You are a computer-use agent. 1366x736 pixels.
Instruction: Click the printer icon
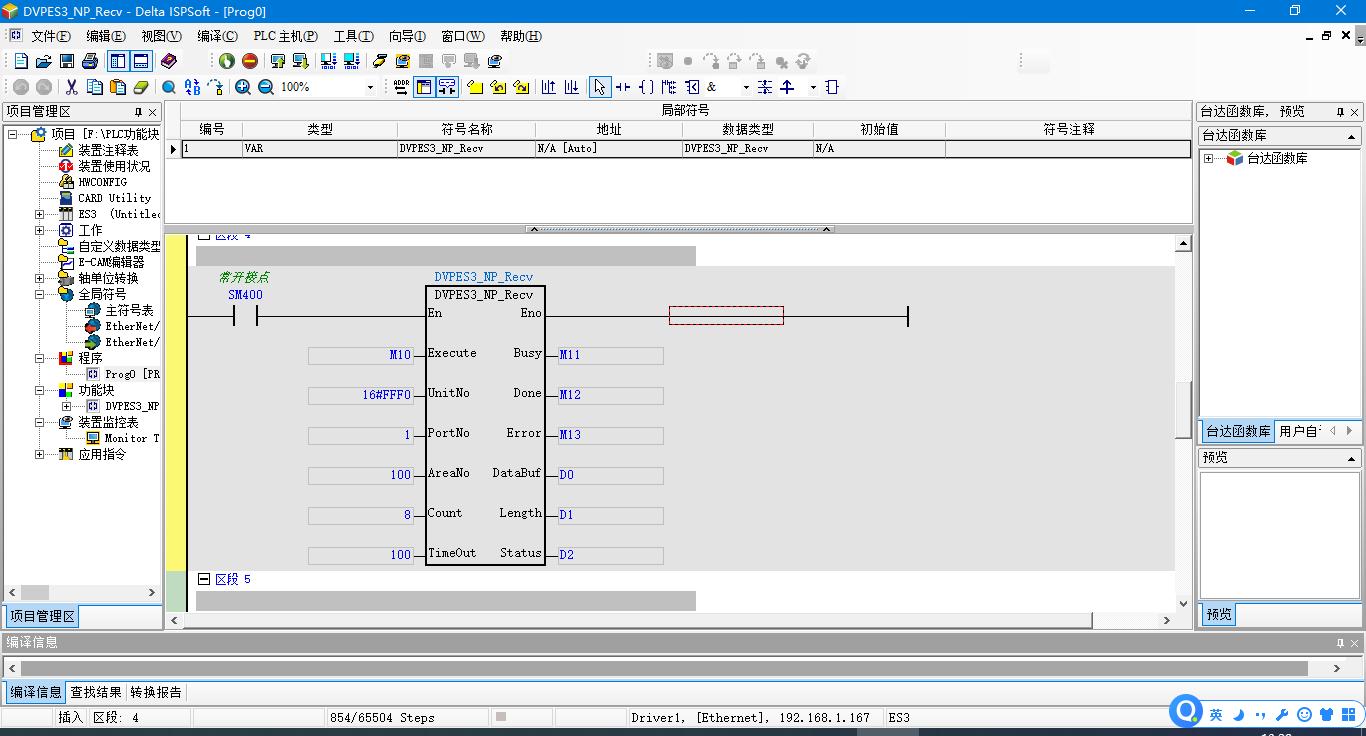(90, 61)
